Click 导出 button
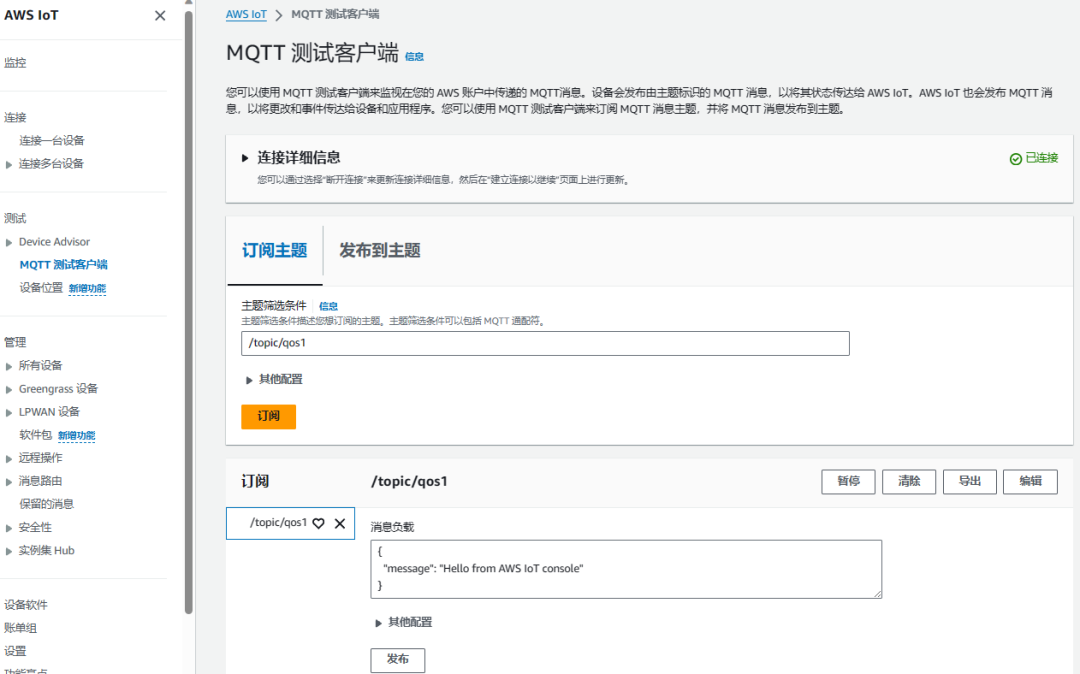Viewport: 1080px width, 674px height. [970, 481]
